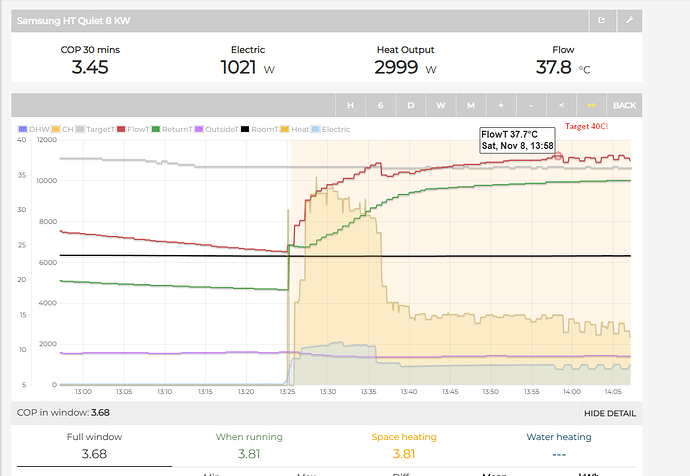Select the When running COP tab
This screenshot has height=476, width=690.
click(x=249, y=447)
